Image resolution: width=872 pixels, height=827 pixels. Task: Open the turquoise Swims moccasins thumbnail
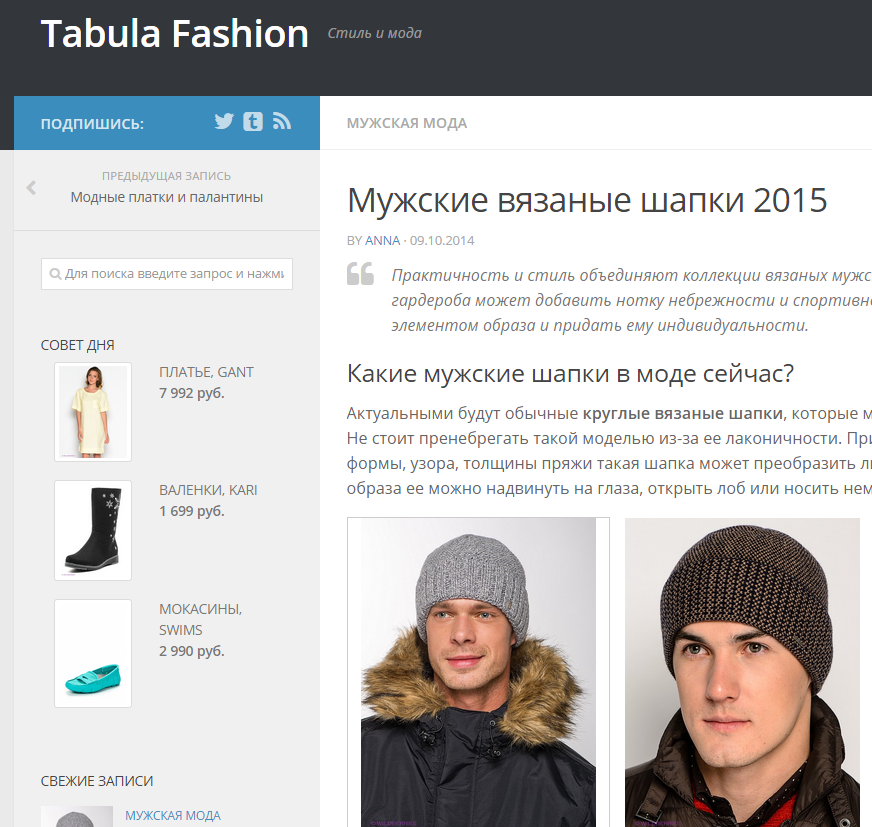coord(93,653)
